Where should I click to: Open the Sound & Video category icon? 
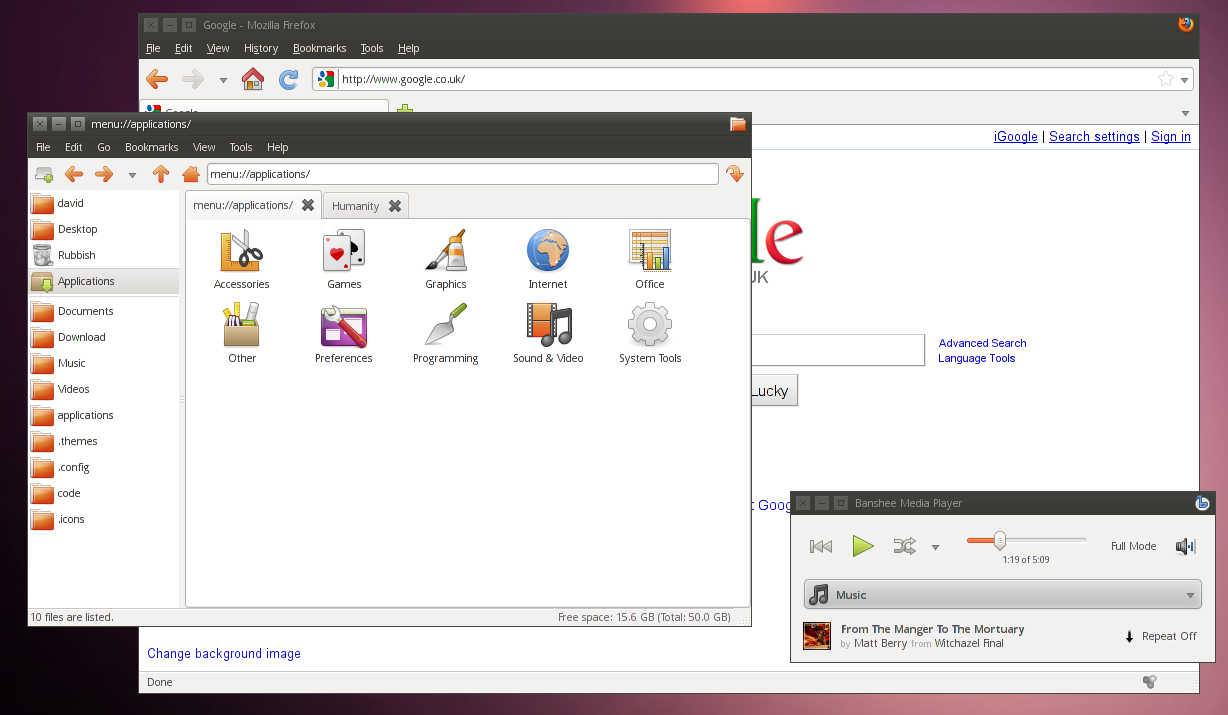(548, 325)
